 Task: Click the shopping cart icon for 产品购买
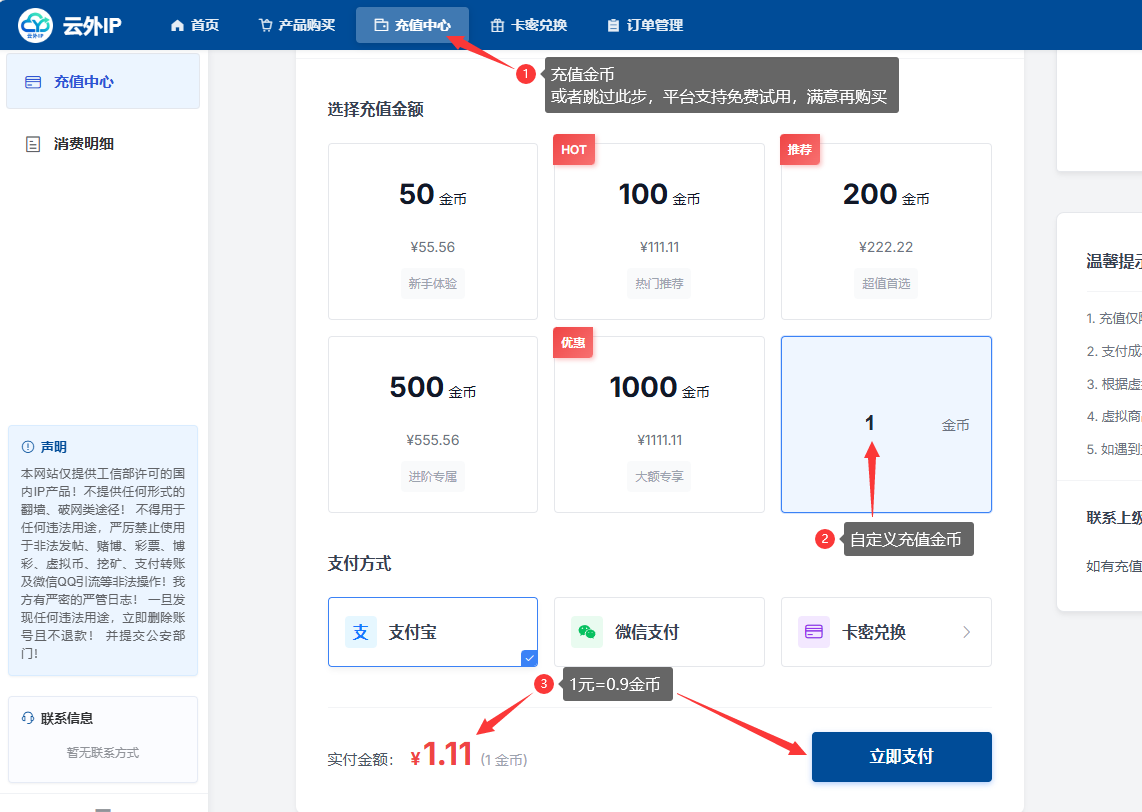point(265,25)
